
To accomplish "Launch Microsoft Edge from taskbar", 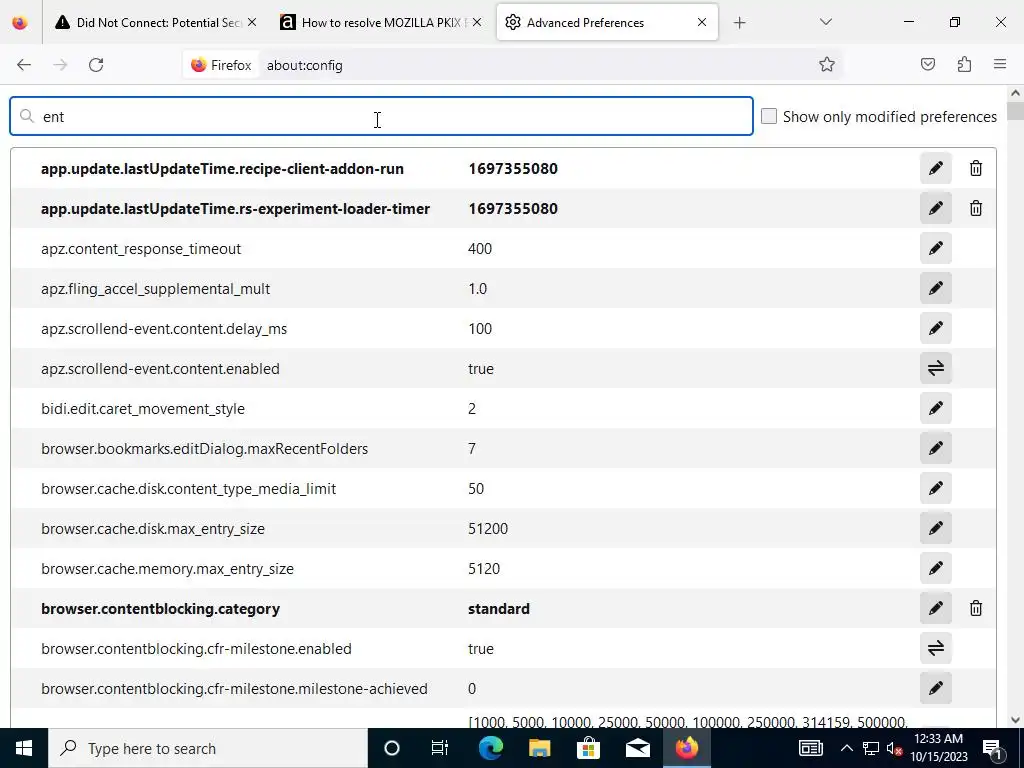I will point(490,748).
